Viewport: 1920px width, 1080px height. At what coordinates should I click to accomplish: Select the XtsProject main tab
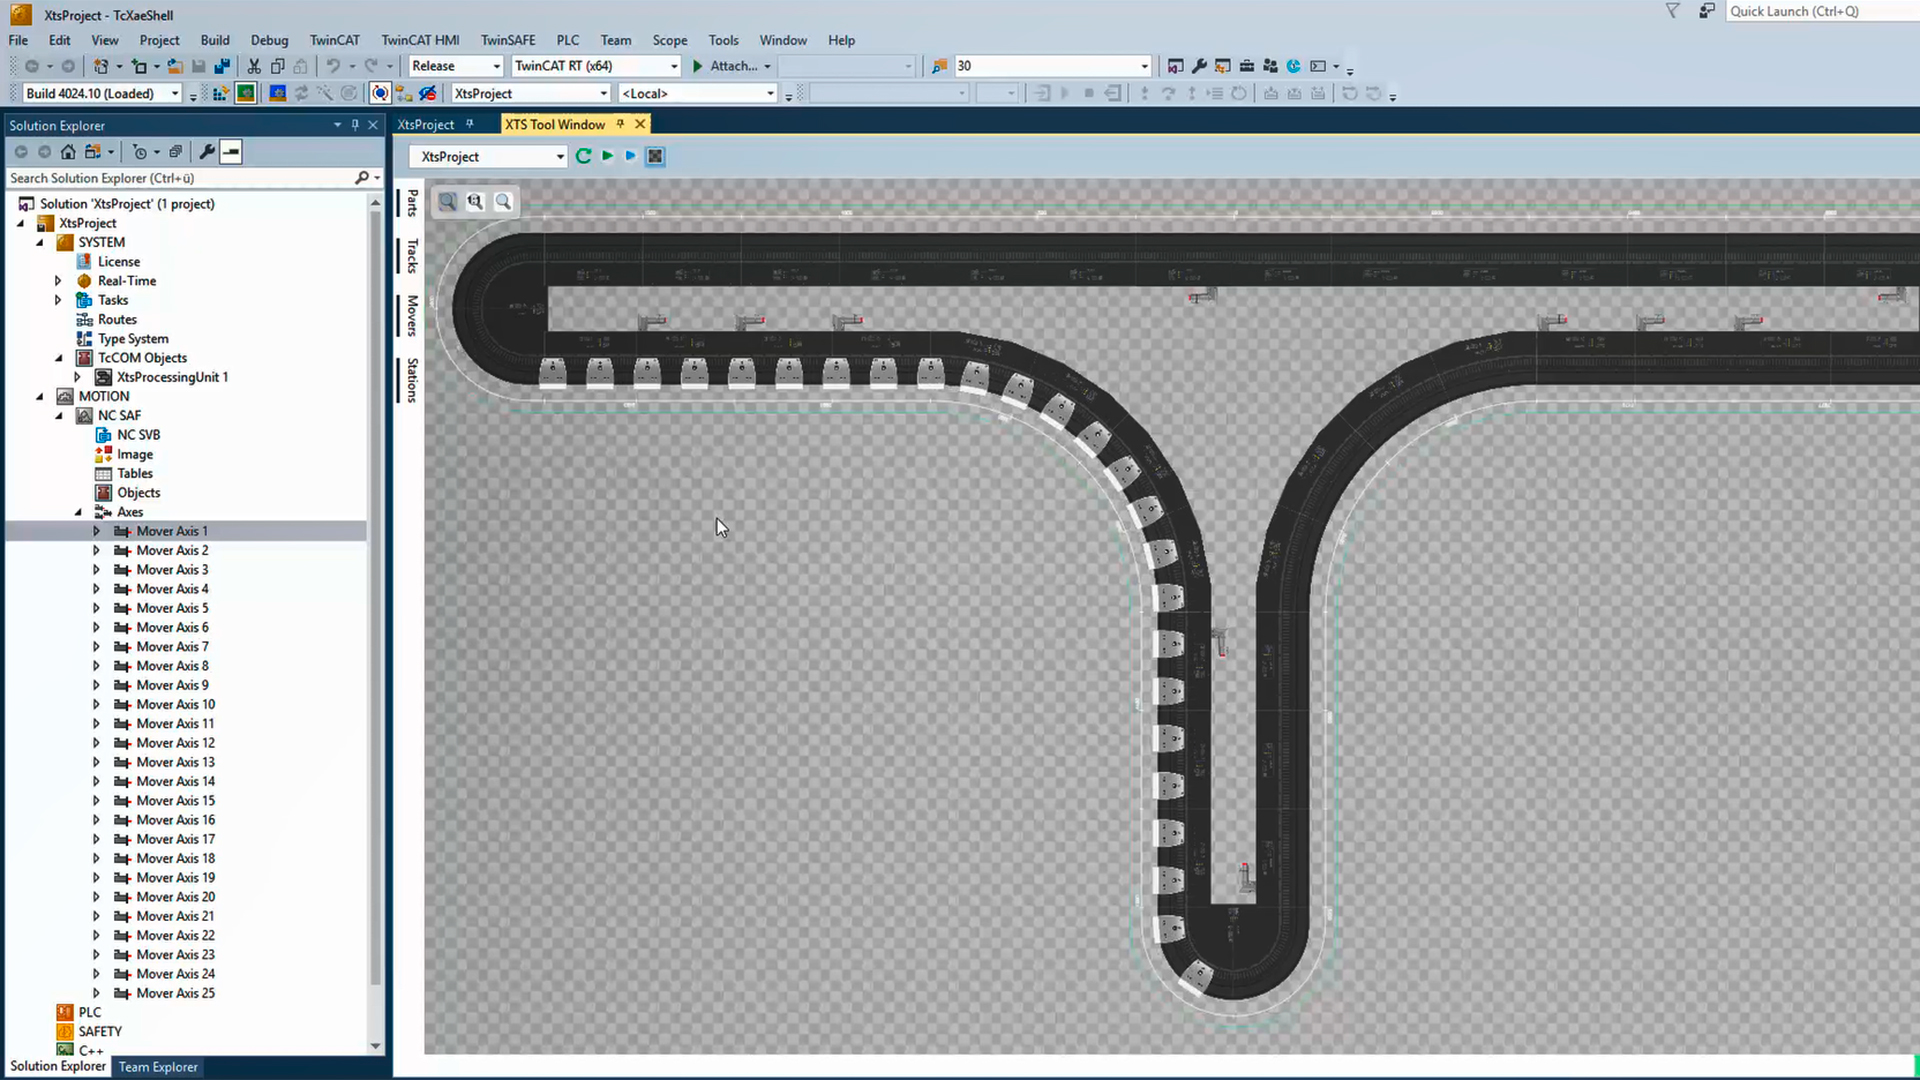(425, 124)
